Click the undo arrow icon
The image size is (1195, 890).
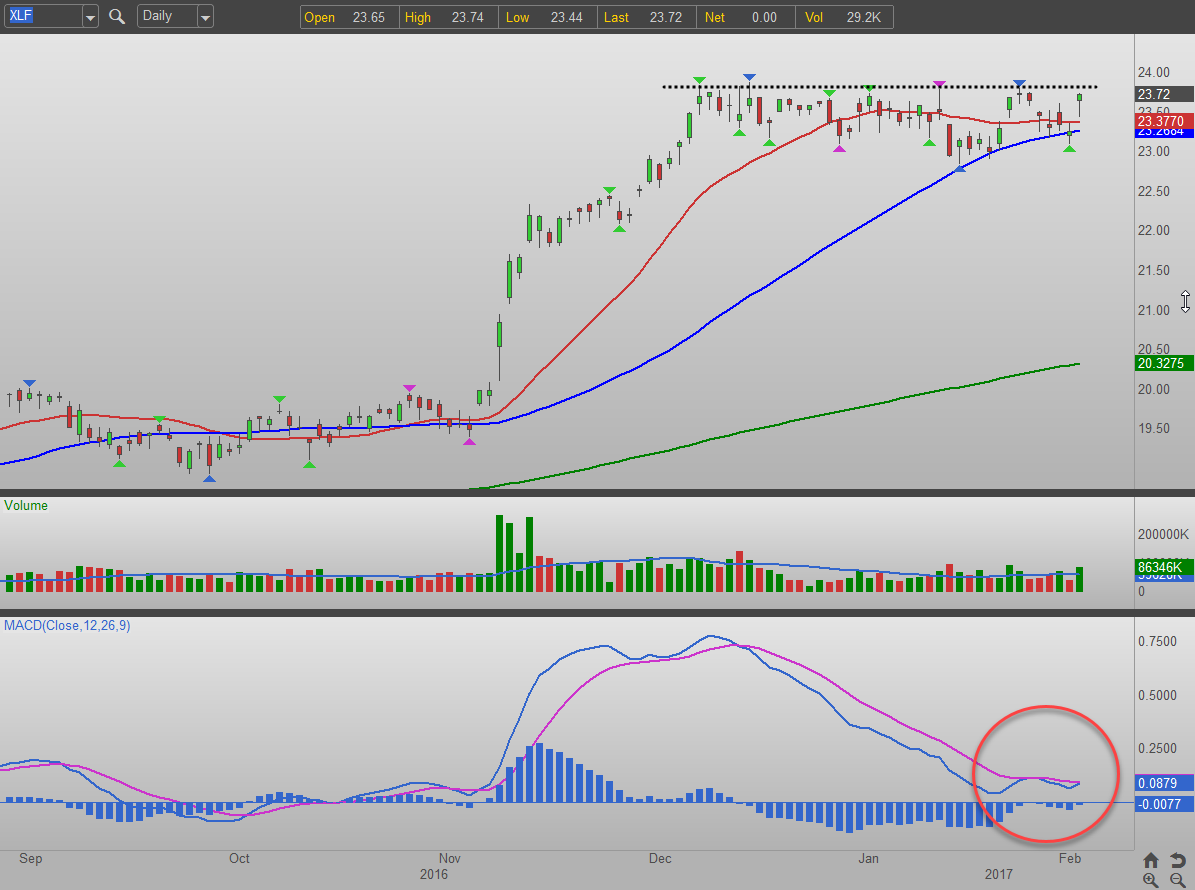(x=1176, y=860)
